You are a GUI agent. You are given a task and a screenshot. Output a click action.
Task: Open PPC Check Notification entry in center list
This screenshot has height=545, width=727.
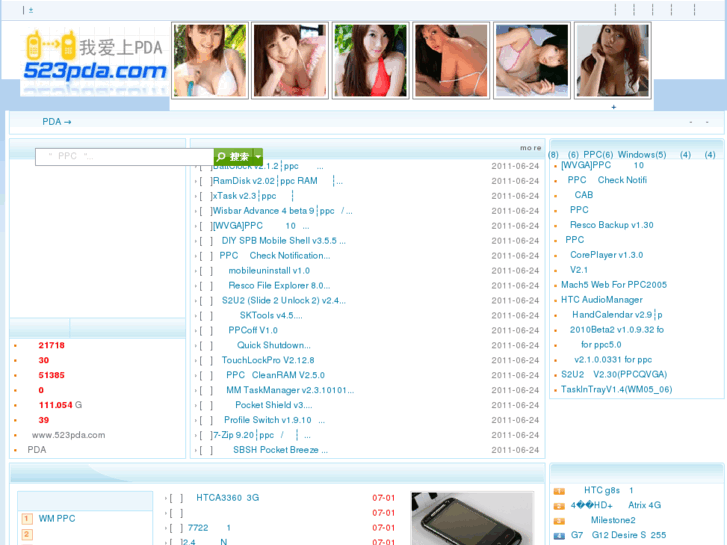point(274,256)
